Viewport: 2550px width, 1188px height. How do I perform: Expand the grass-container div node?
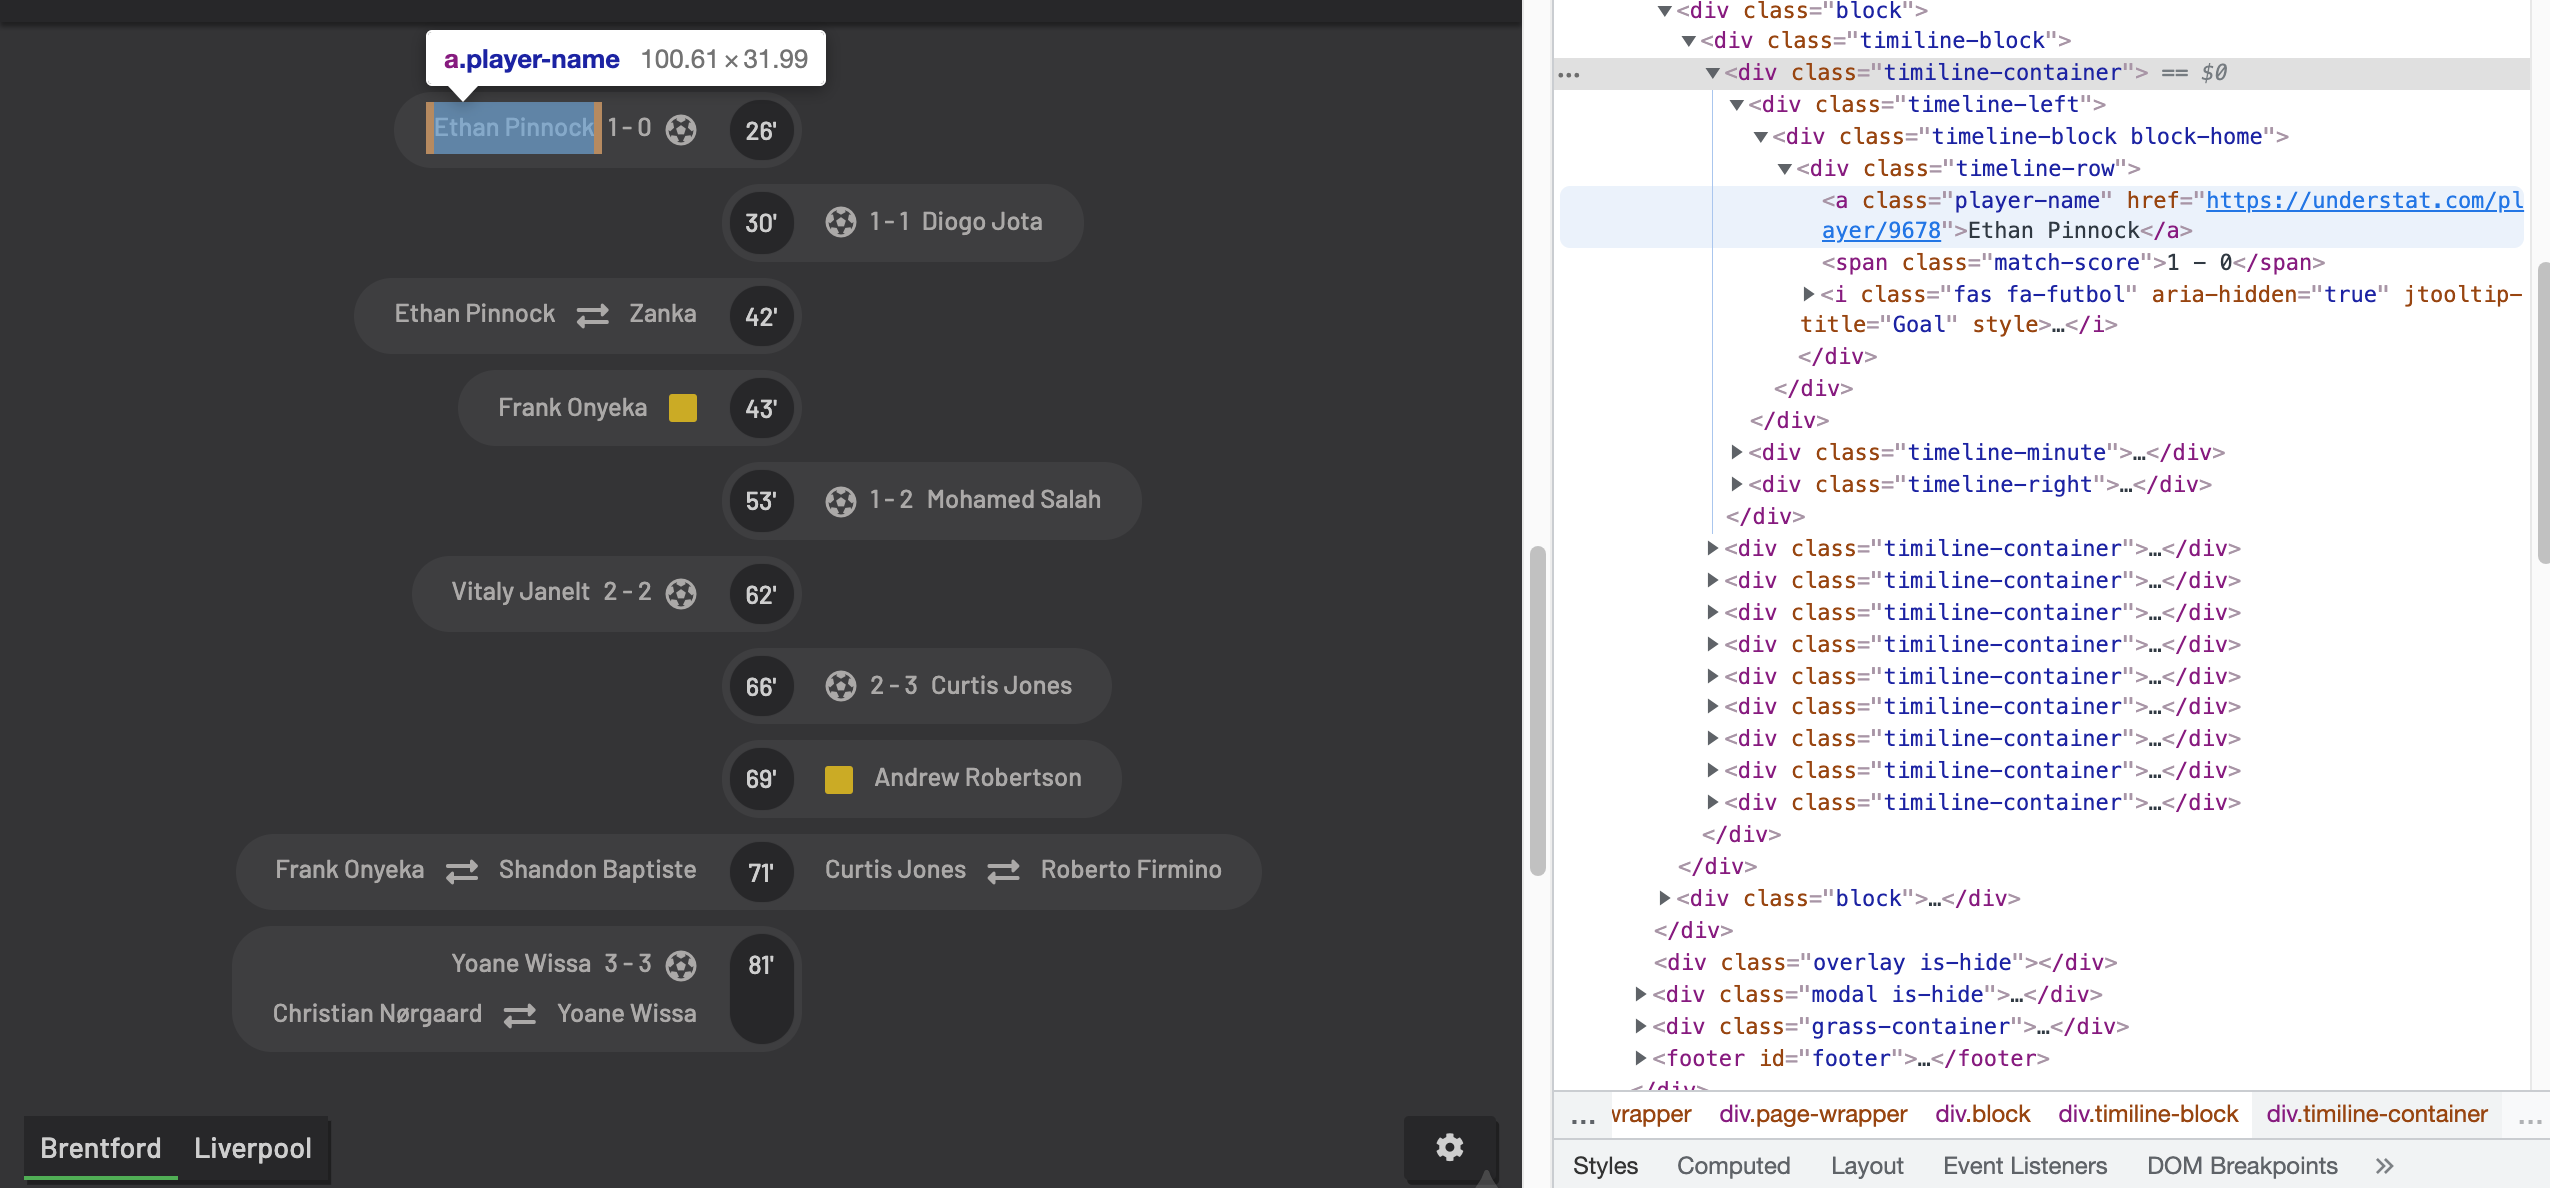(1641, 1026)
